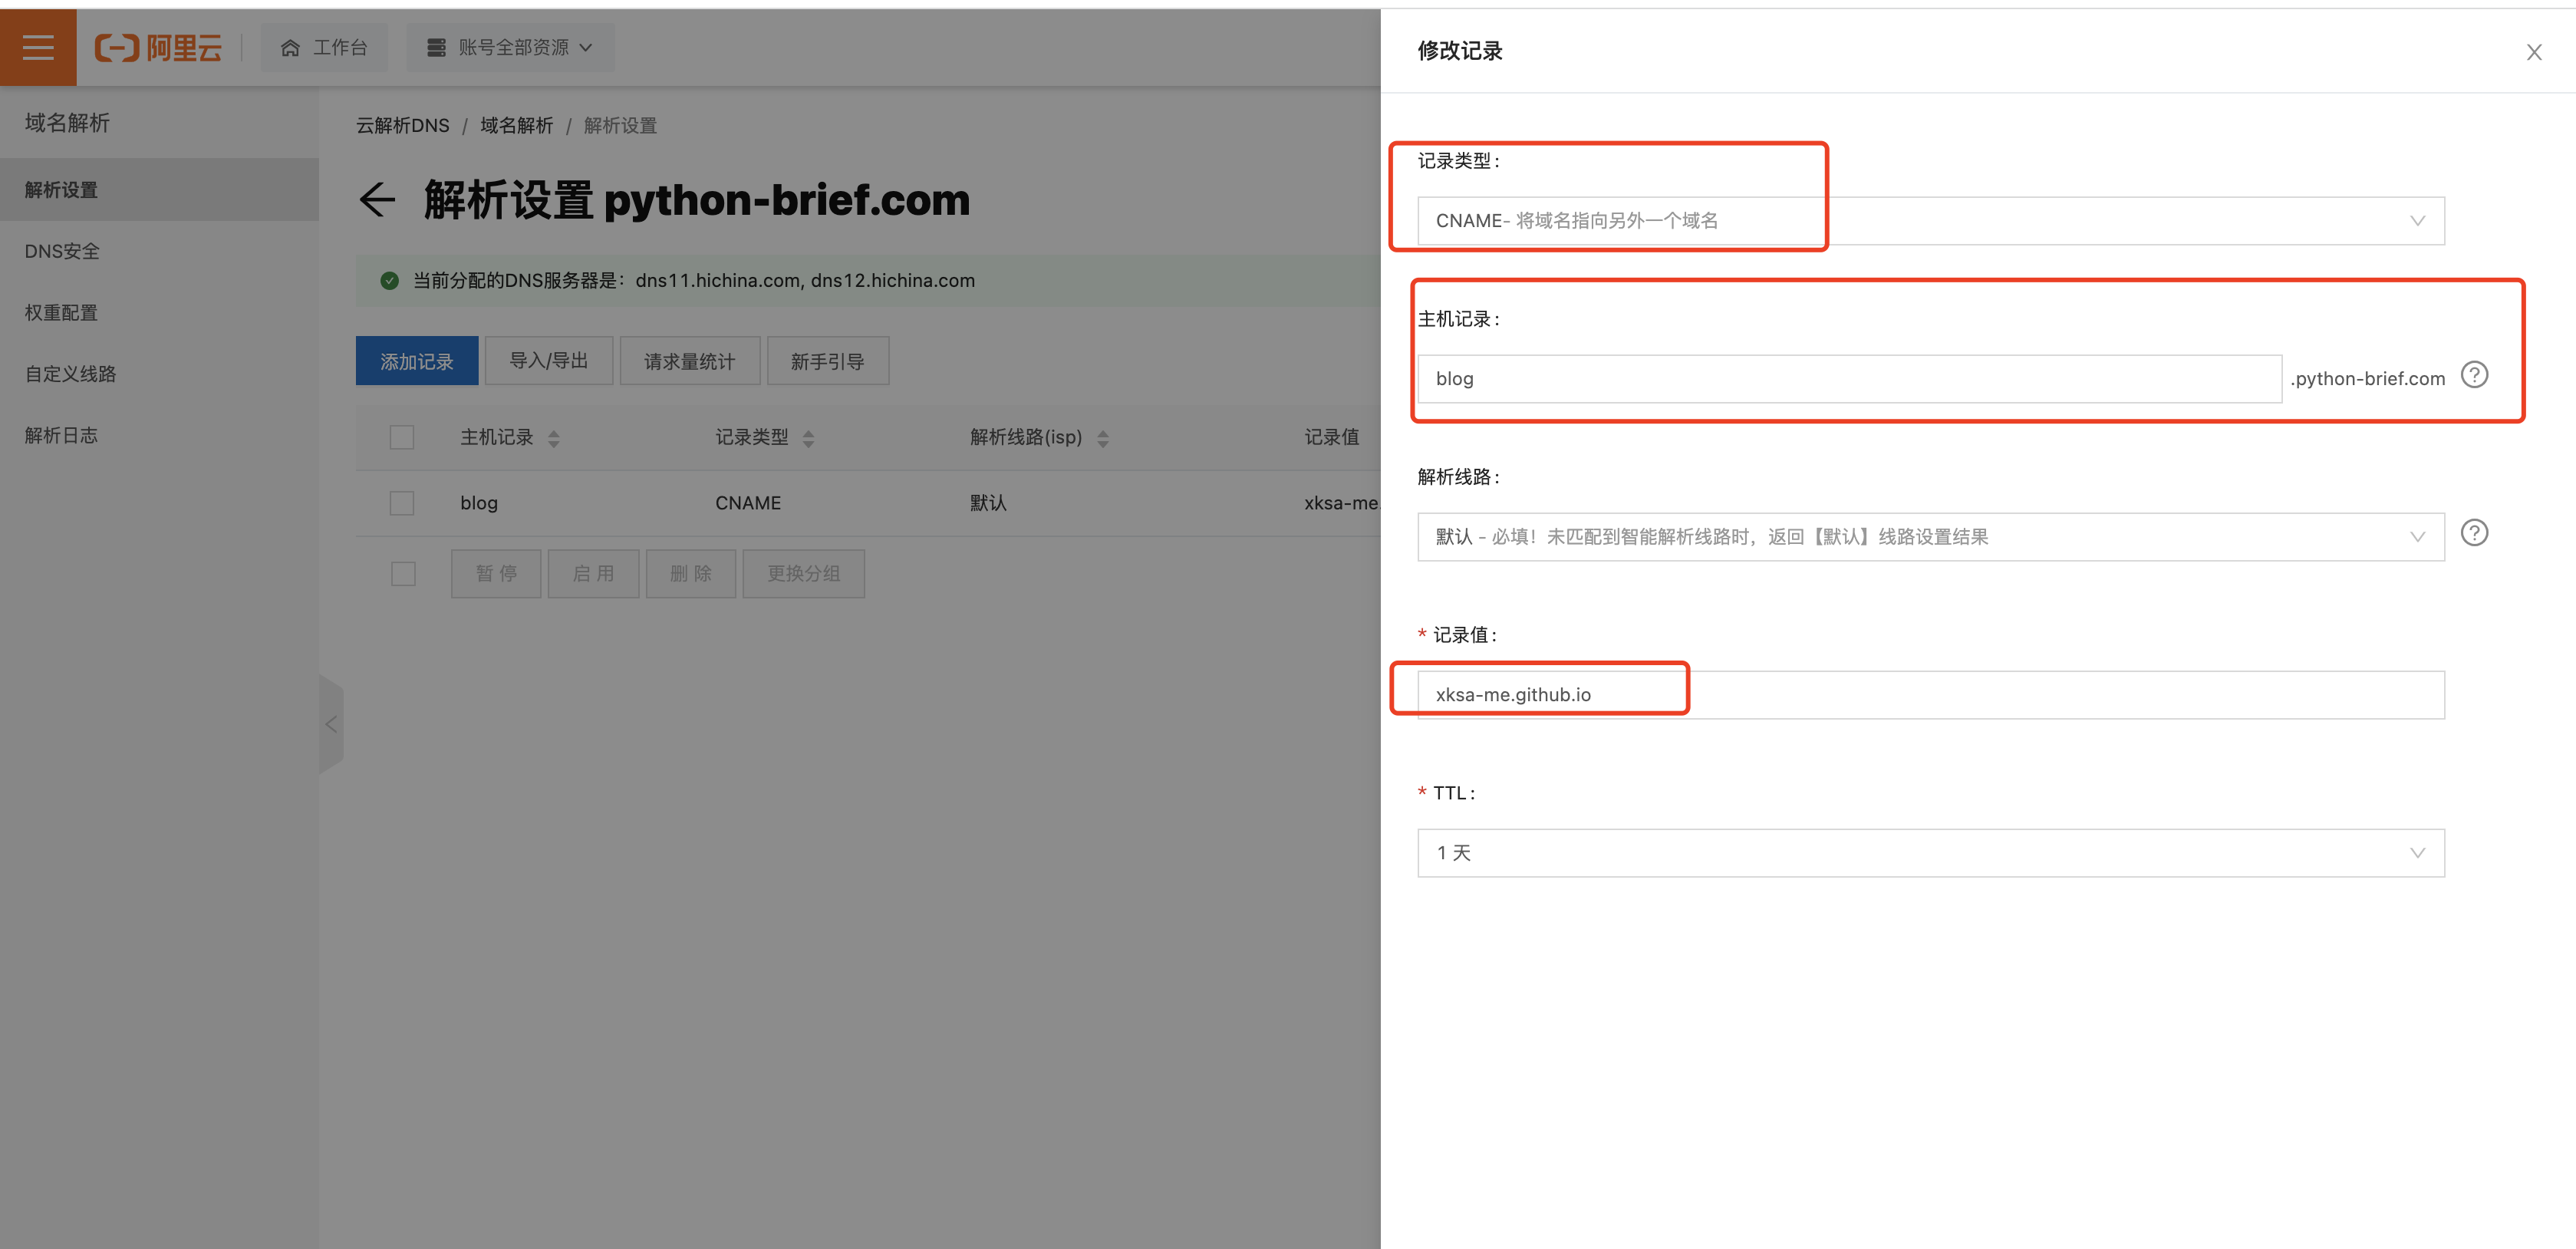Sort by 记录类型 column arrows
This screenshot has height=1249, width=2576.
click(x=809, y=438)
